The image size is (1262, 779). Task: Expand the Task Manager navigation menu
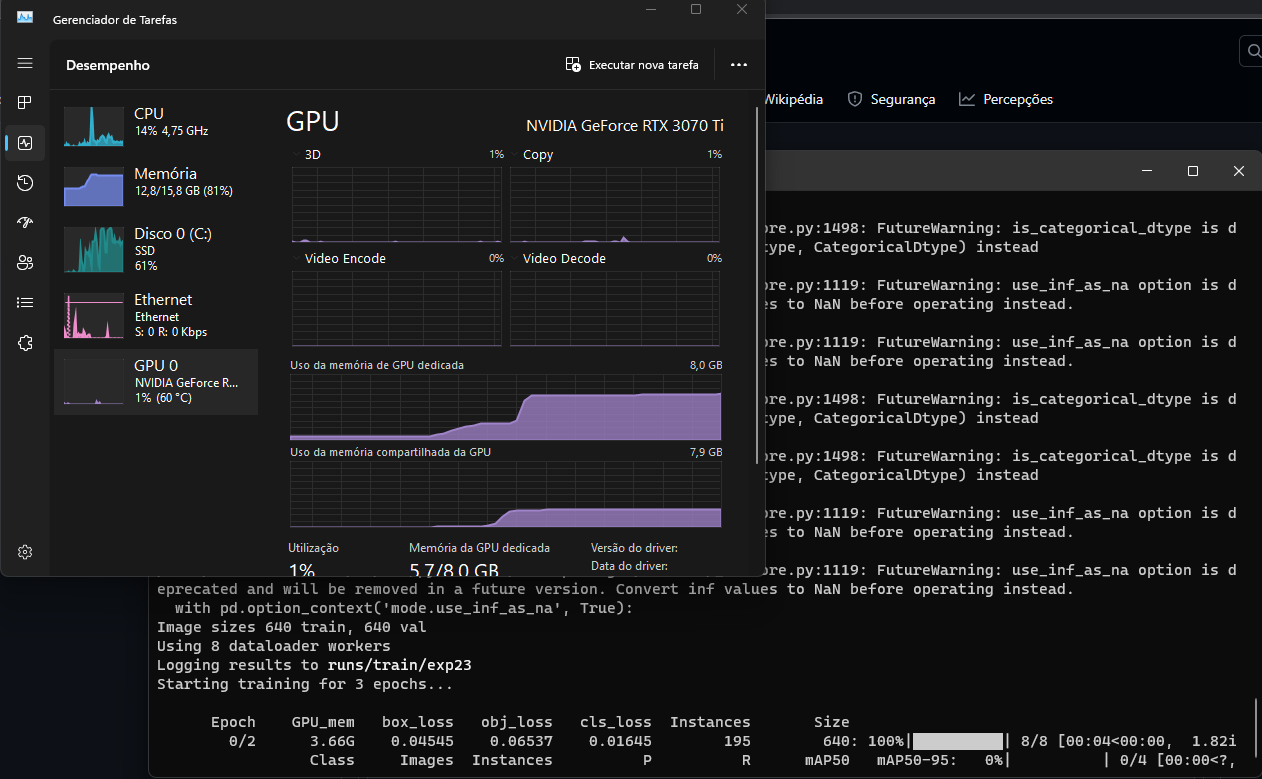25,62
